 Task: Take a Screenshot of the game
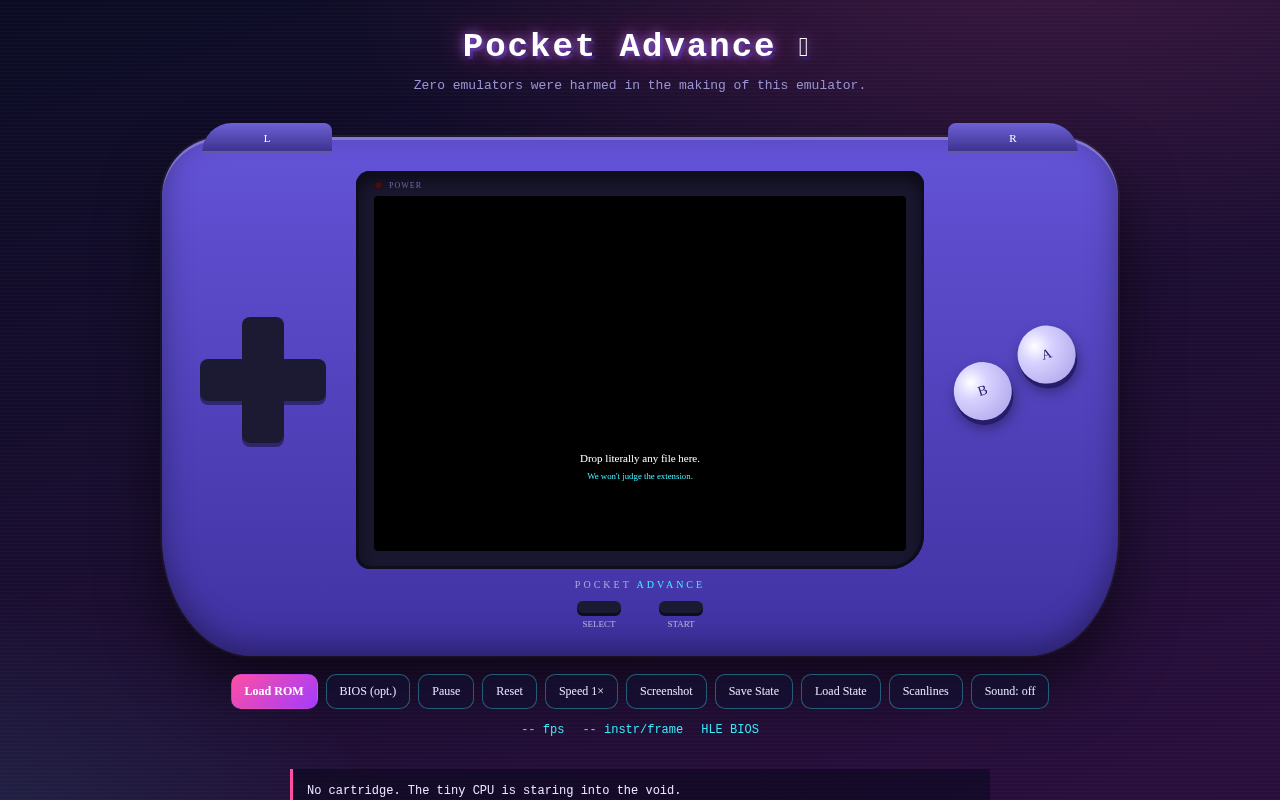(666, 691)
